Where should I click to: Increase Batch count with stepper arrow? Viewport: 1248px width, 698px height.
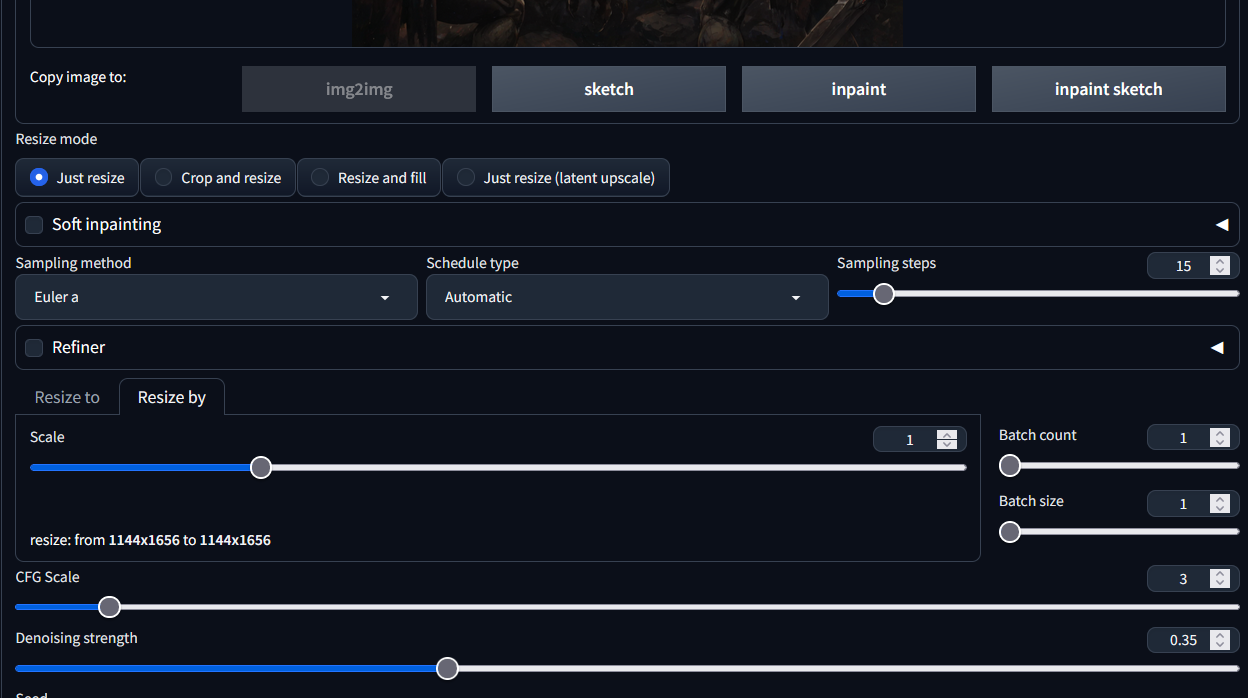pyautogui.click(x=1219, y=433)
